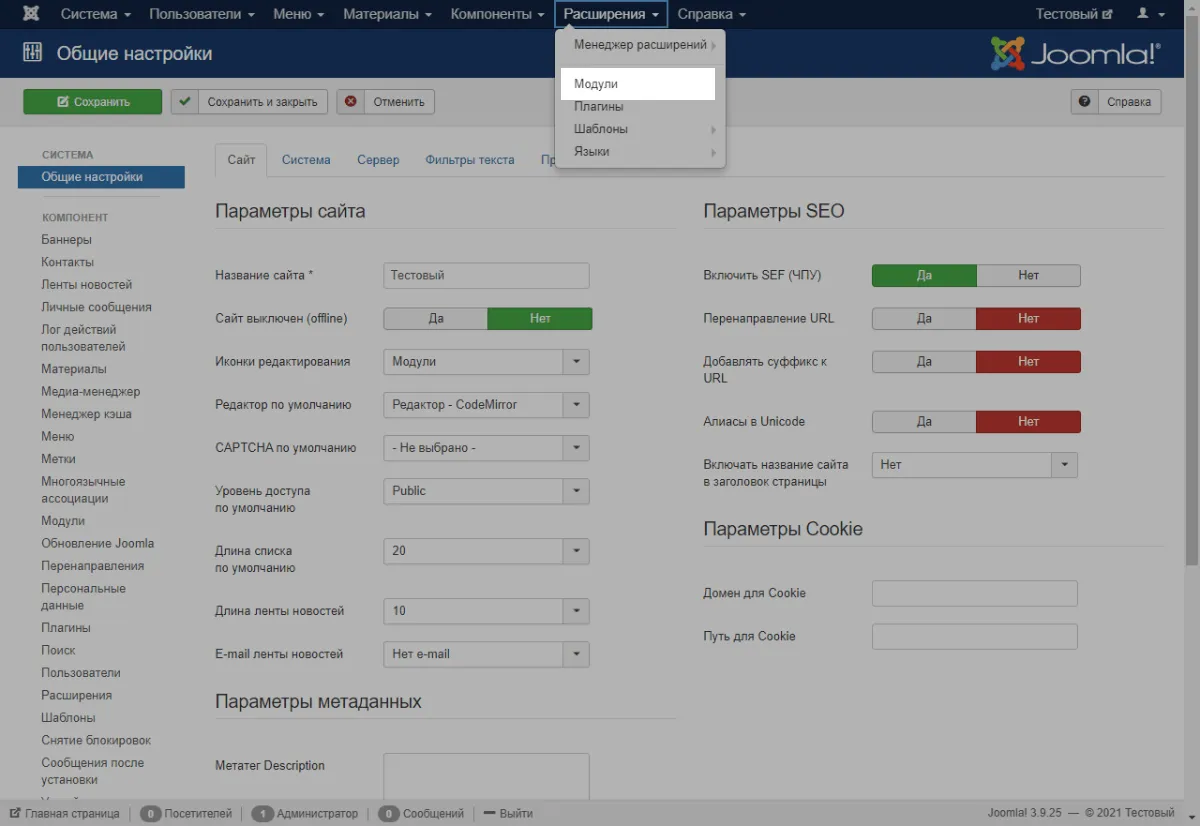The height and width of the screenshot is (826, 1200).
Task: Open Контакты in sidebar
Action: [68, 262]
